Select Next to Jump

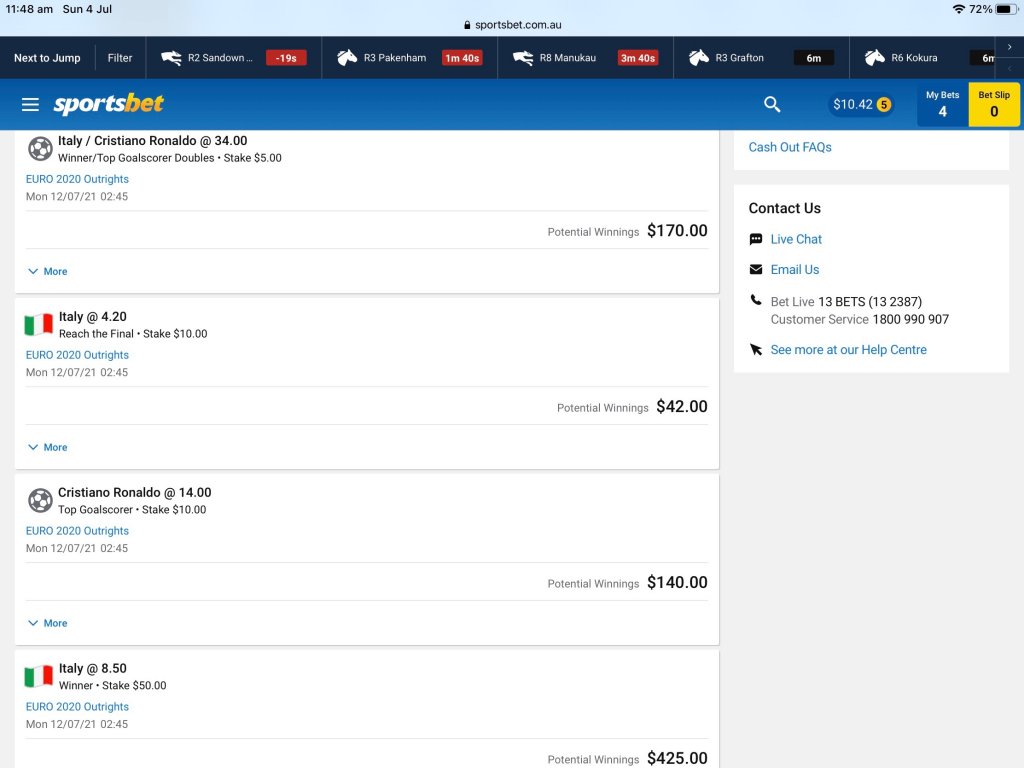[x=47, y=58]
